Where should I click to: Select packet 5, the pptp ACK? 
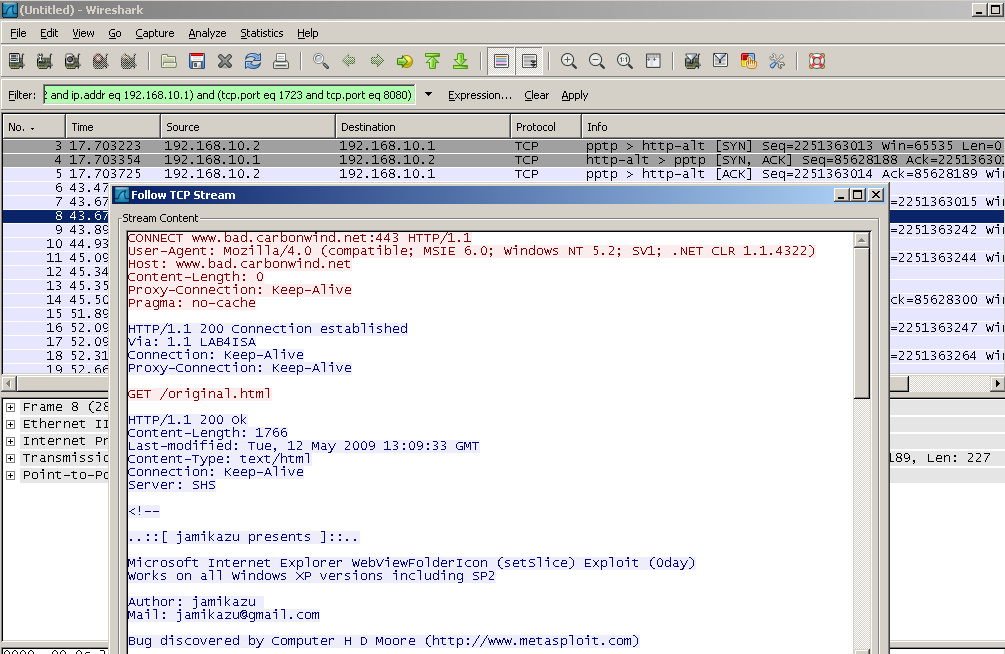click(503, 174)
